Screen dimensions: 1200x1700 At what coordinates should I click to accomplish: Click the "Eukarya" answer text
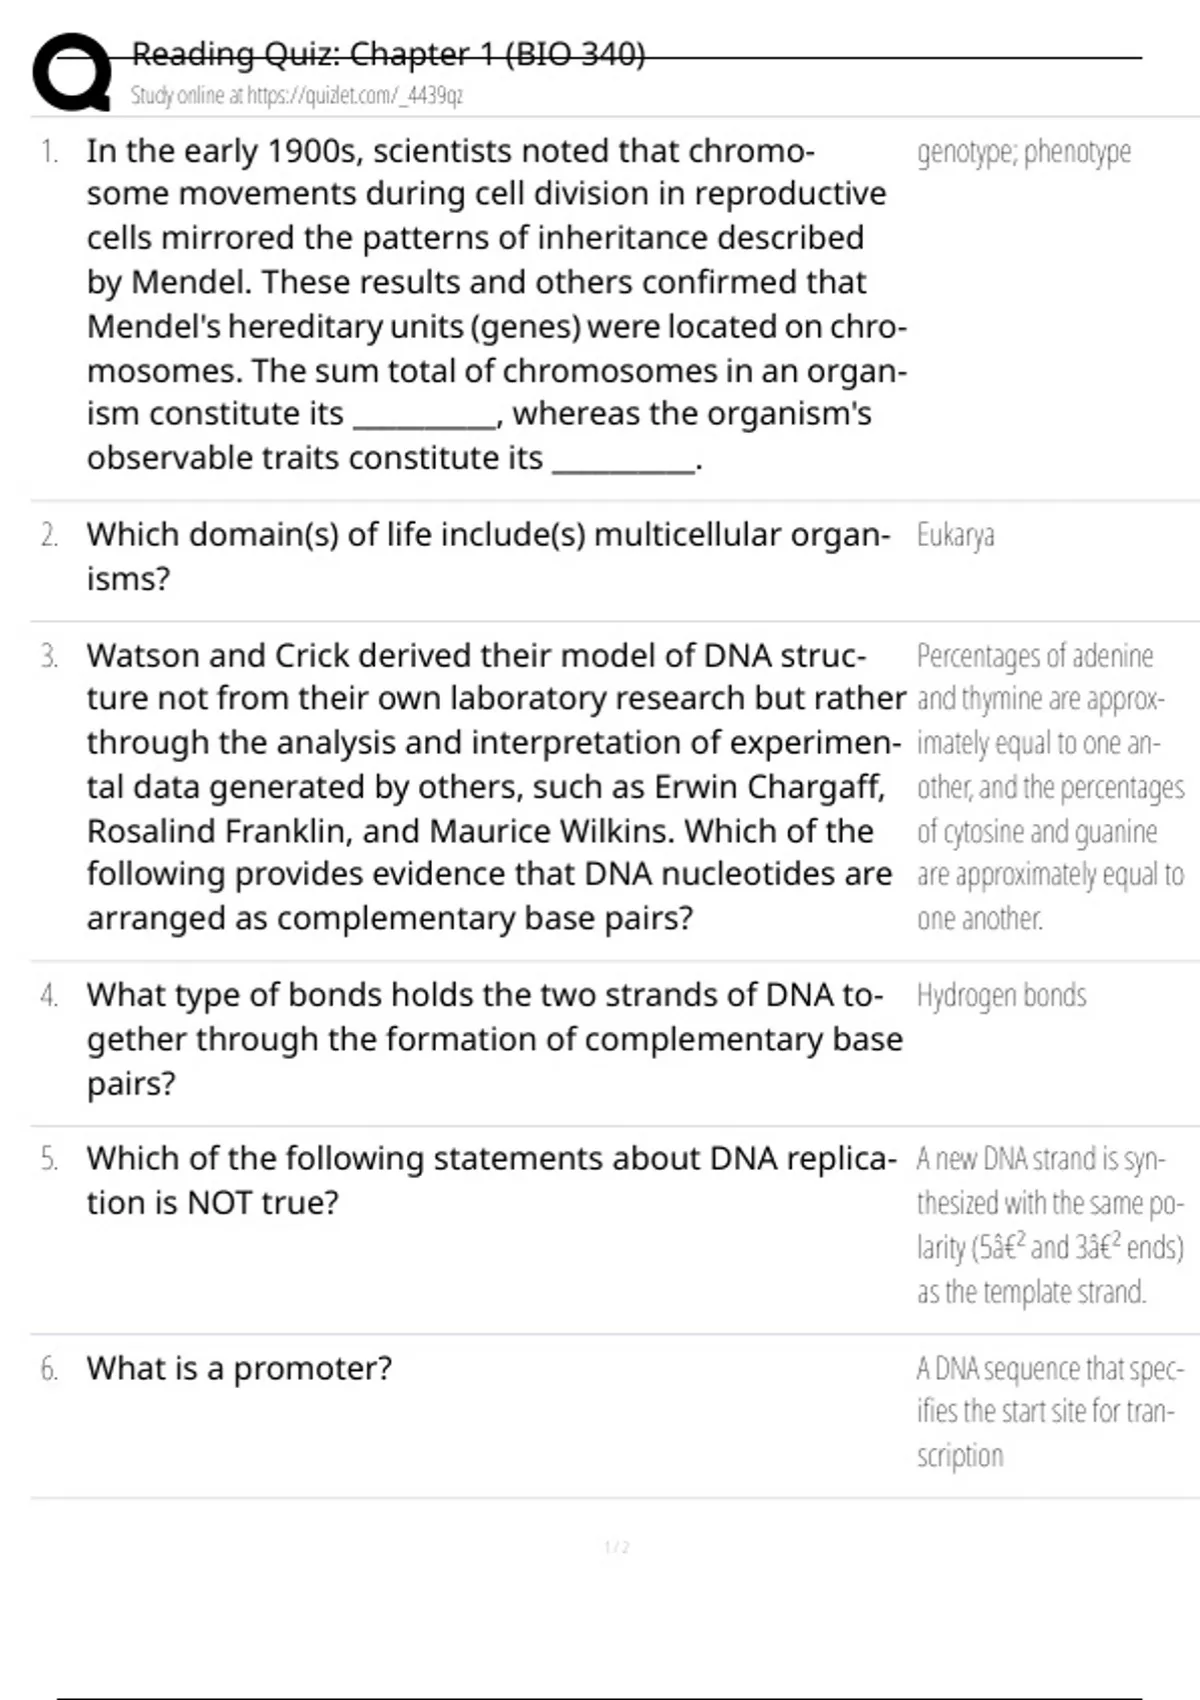pos(955,536)
